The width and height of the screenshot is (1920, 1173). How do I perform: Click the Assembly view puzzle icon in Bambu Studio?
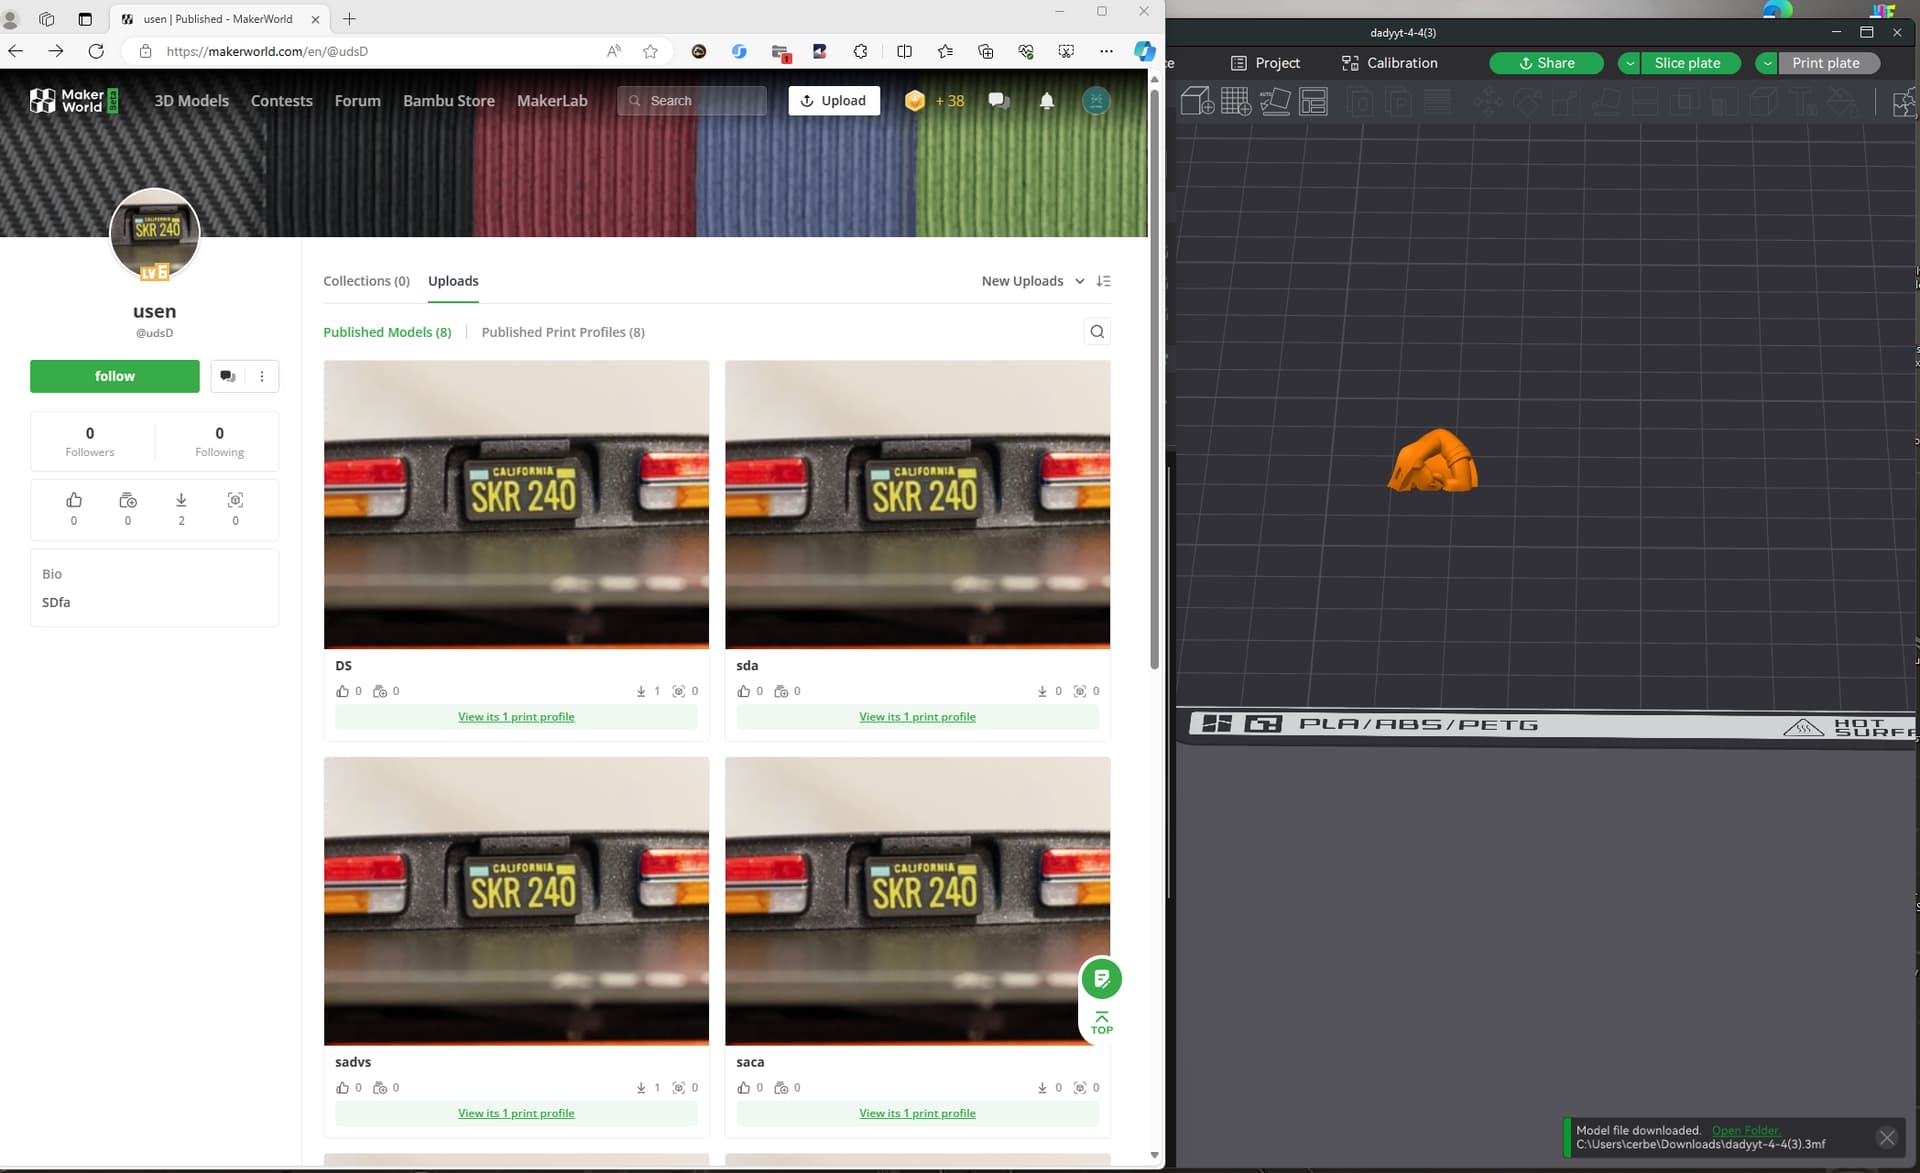[x=1905, y=101]
